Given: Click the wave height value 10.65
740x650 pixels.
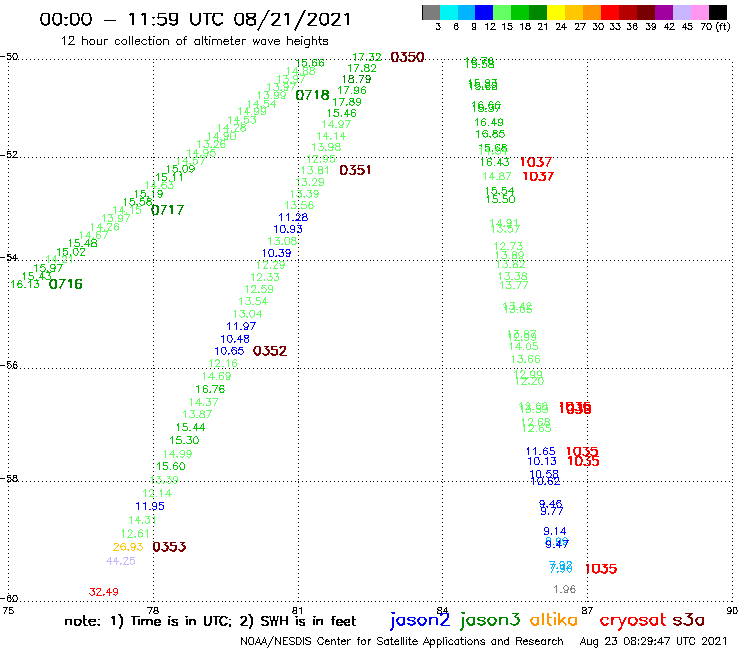Looking at the screenshot, I should click(x=229, y=351).
